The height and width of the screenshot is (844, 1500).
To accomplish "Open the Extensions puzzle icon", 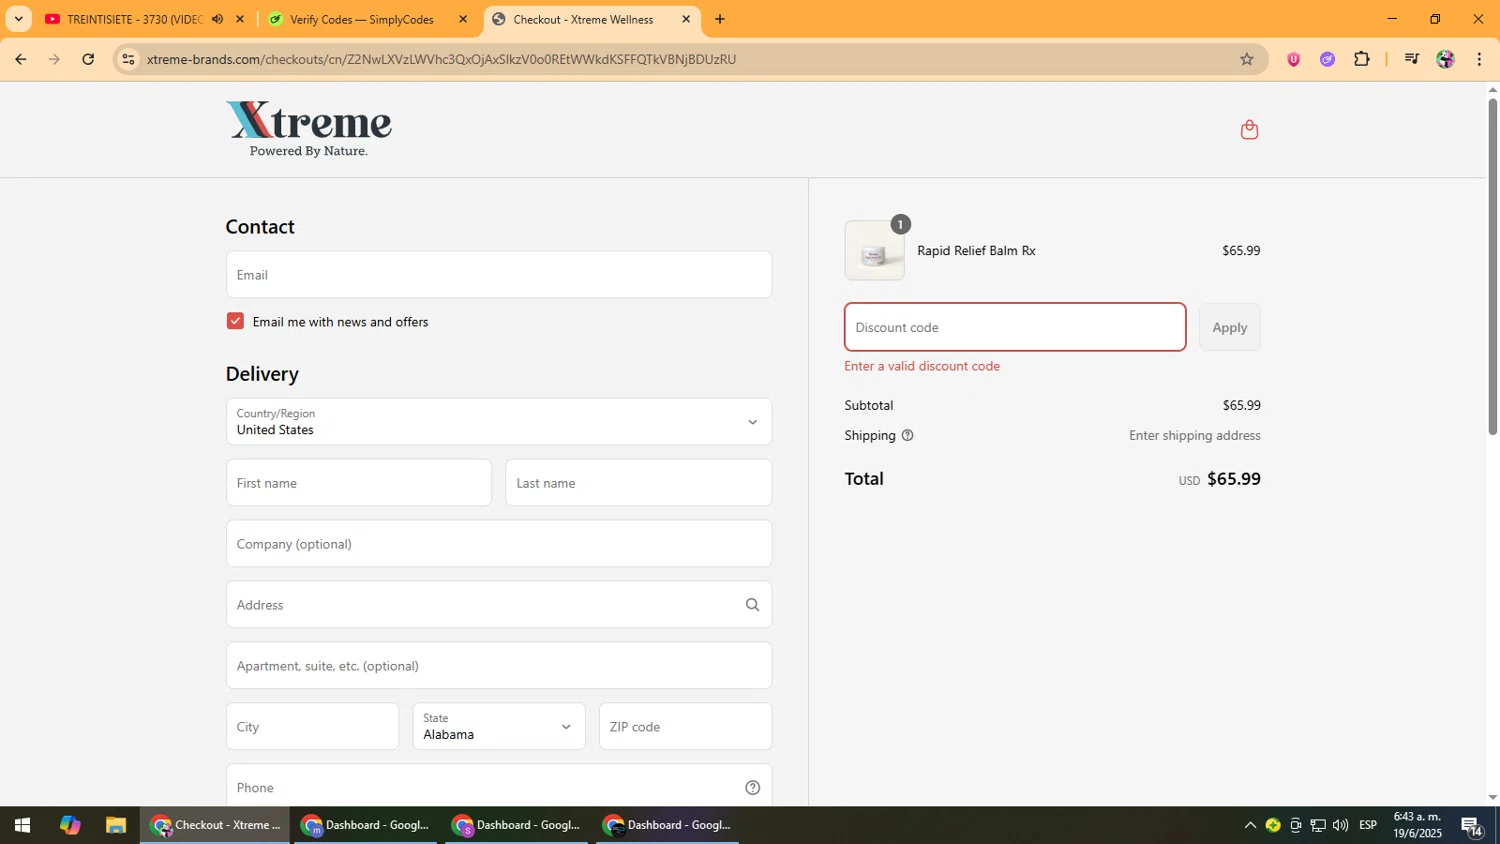I will tap(1361, 59).
